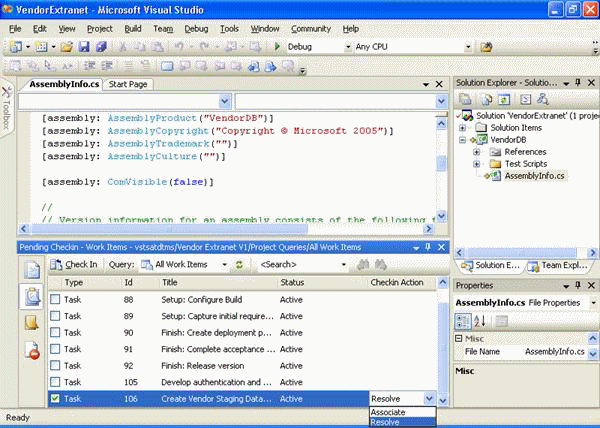Expand the Solution Items node
Screen dimensions: 600x428
pyautogui.click(x=462, y=128)
